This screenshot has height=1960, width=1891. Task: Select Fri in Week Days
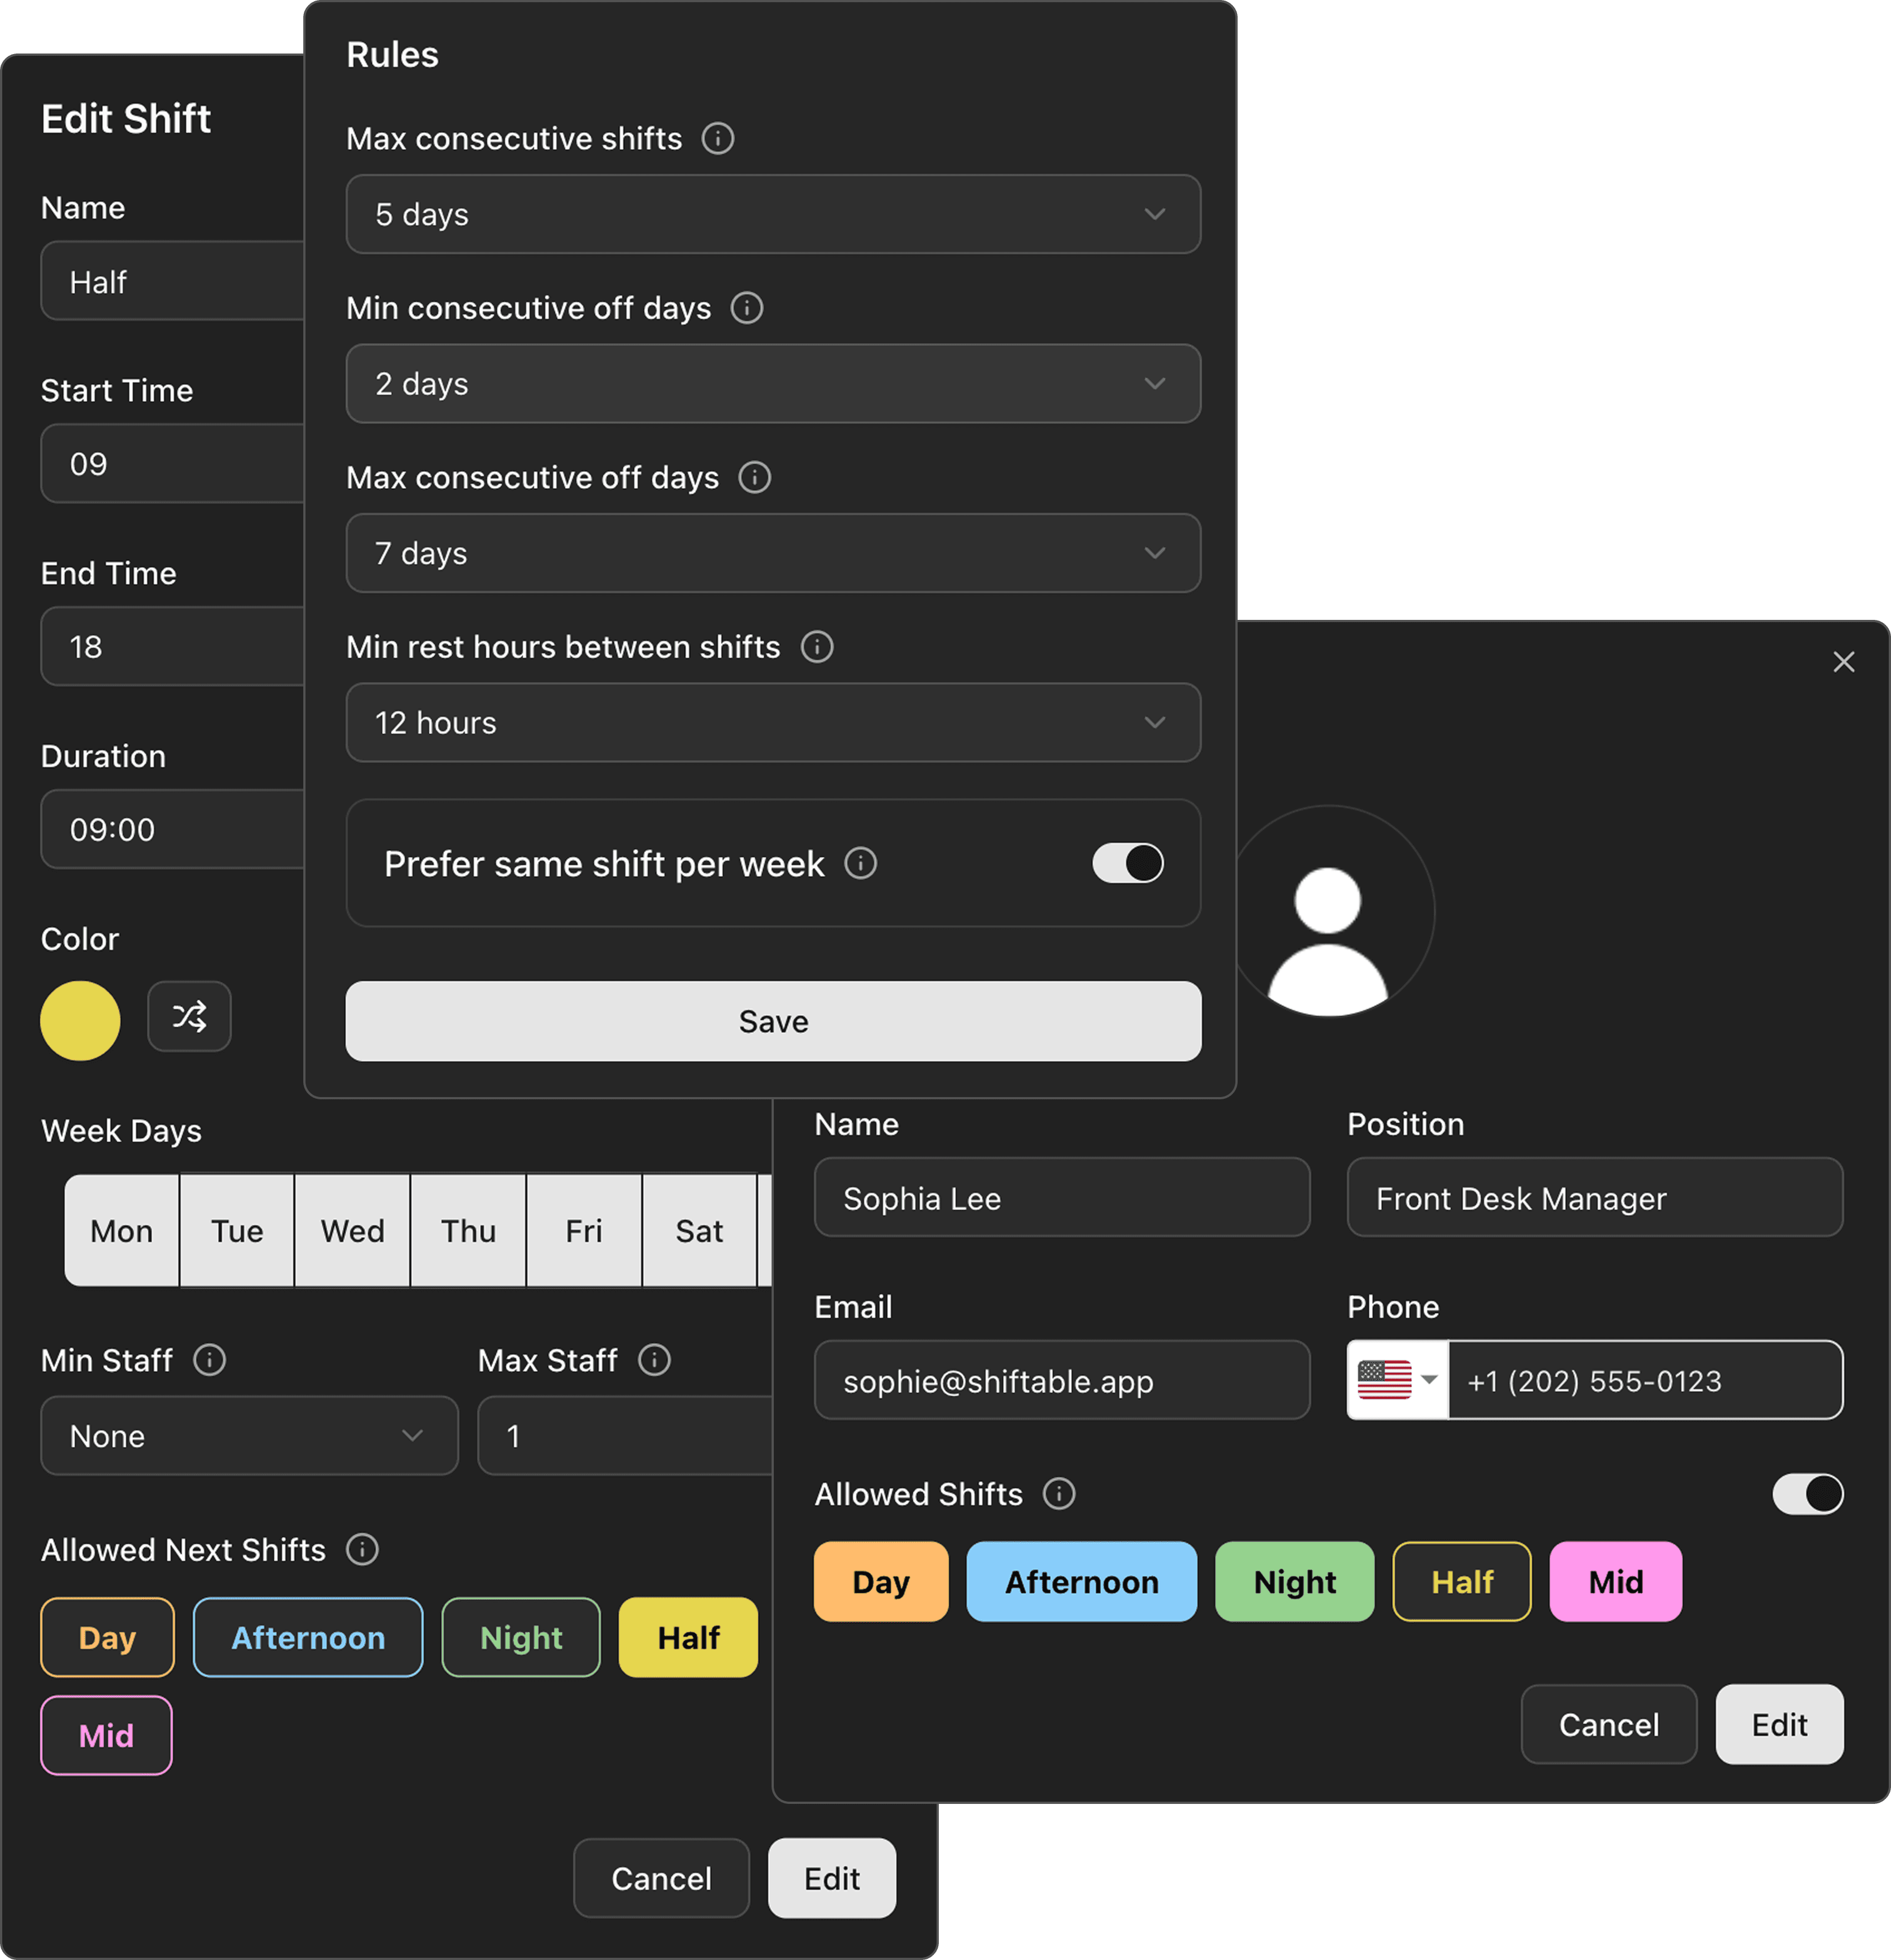[x=583, y=1231]
